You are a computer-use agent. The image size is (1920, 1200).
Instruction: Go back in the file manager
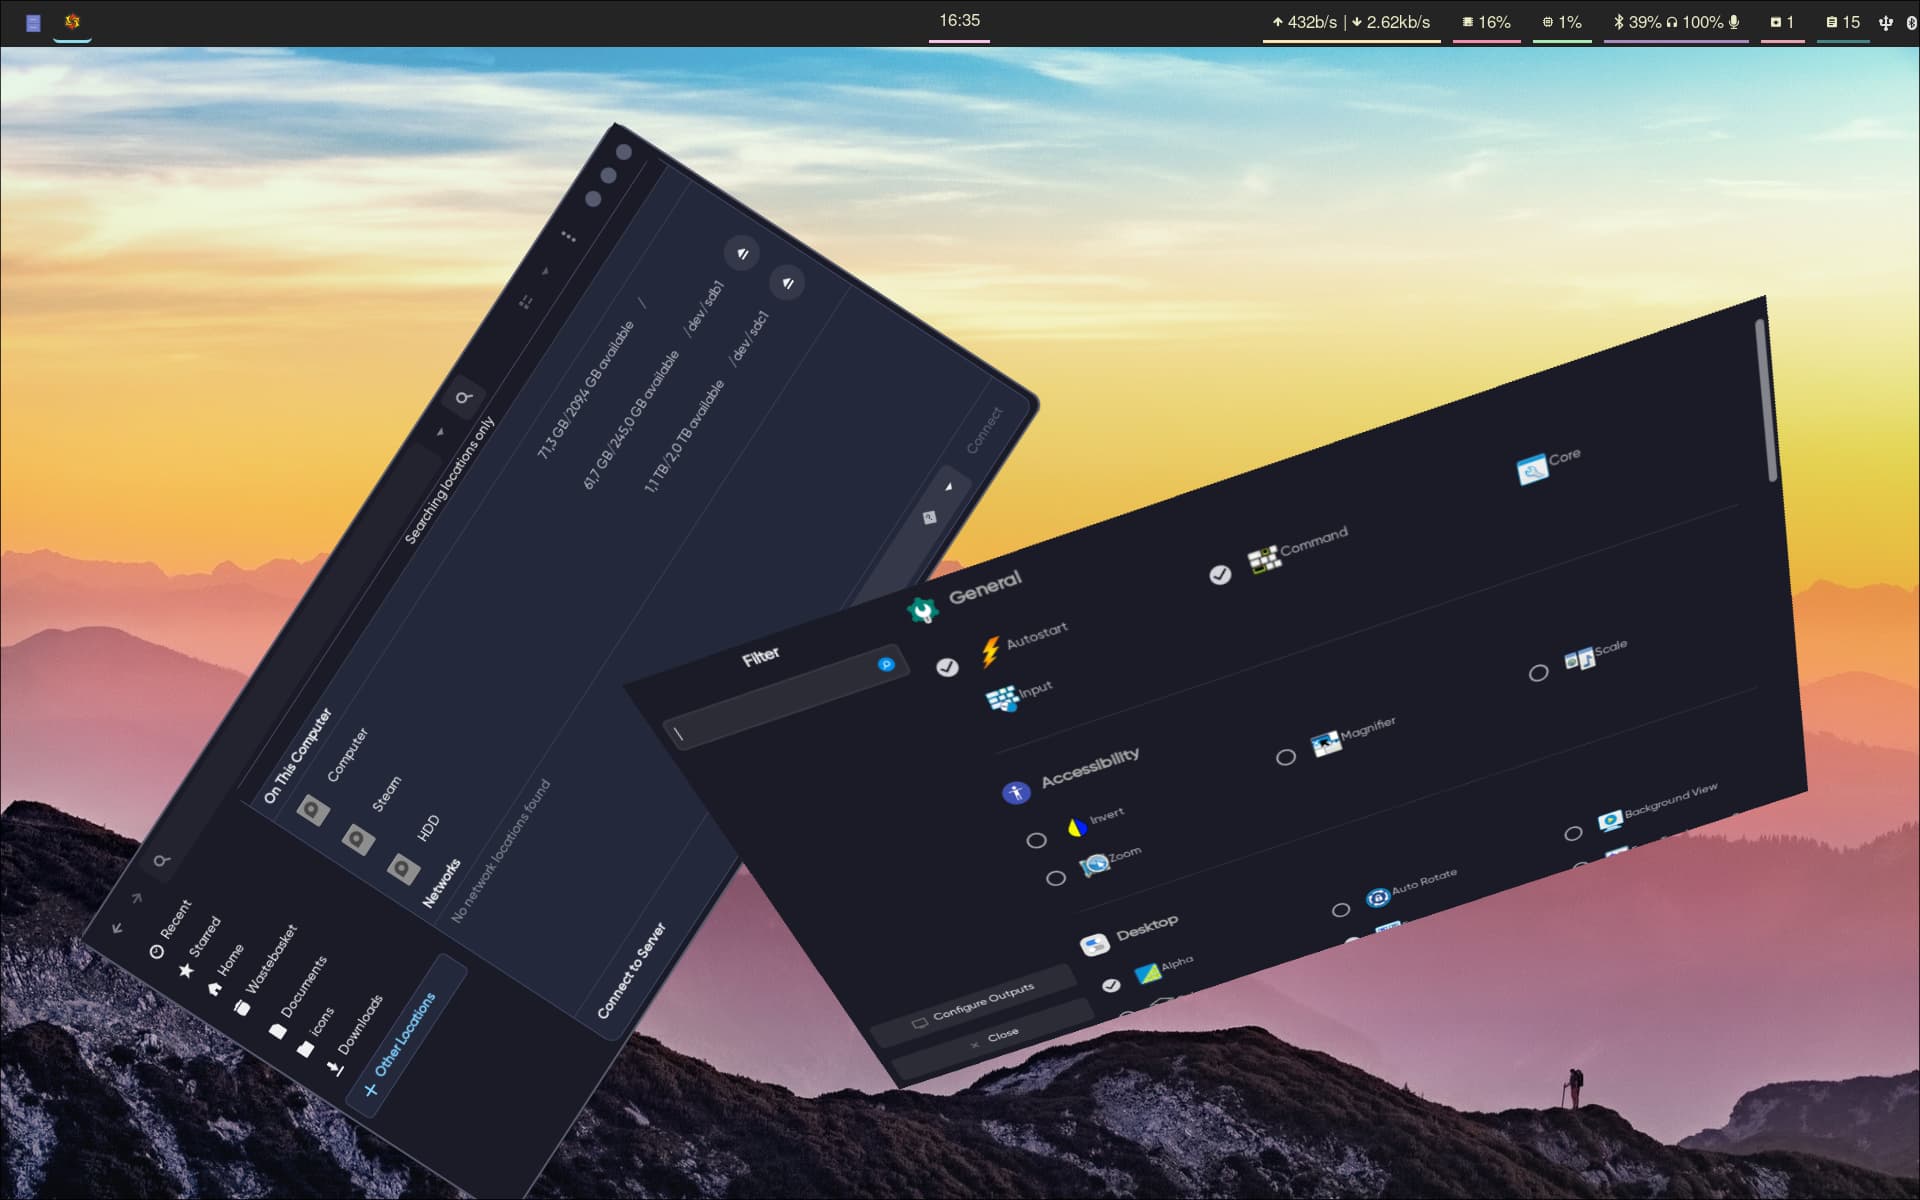pos(118,928)
